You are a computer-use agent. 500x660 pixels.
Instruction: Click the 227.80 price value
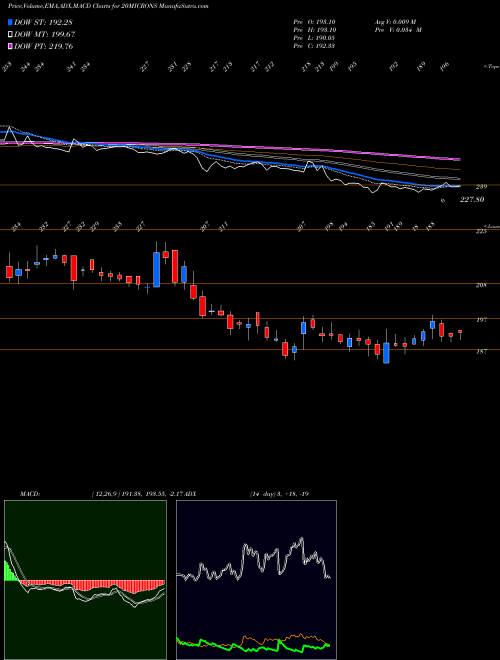coord(472,200)
